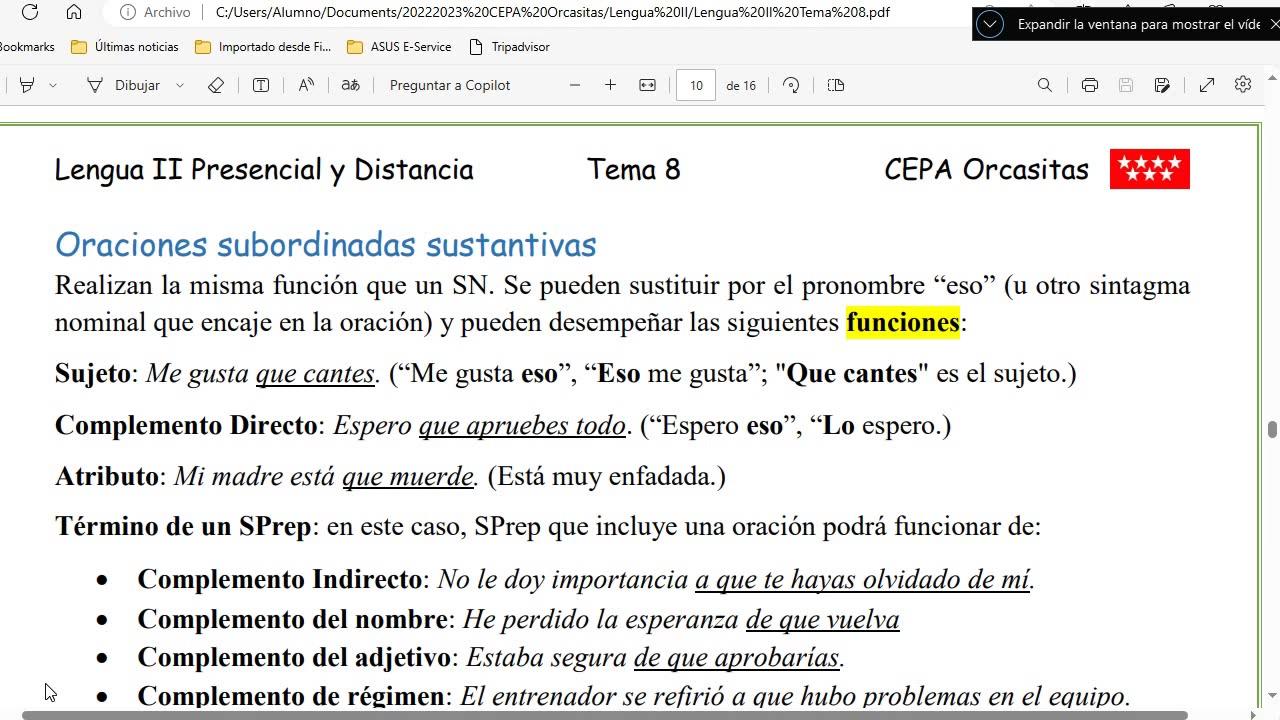Click the header "Lengua II Presencial y Distancia"
This screenshot has height=720, width=1280.
coord(264,169)
